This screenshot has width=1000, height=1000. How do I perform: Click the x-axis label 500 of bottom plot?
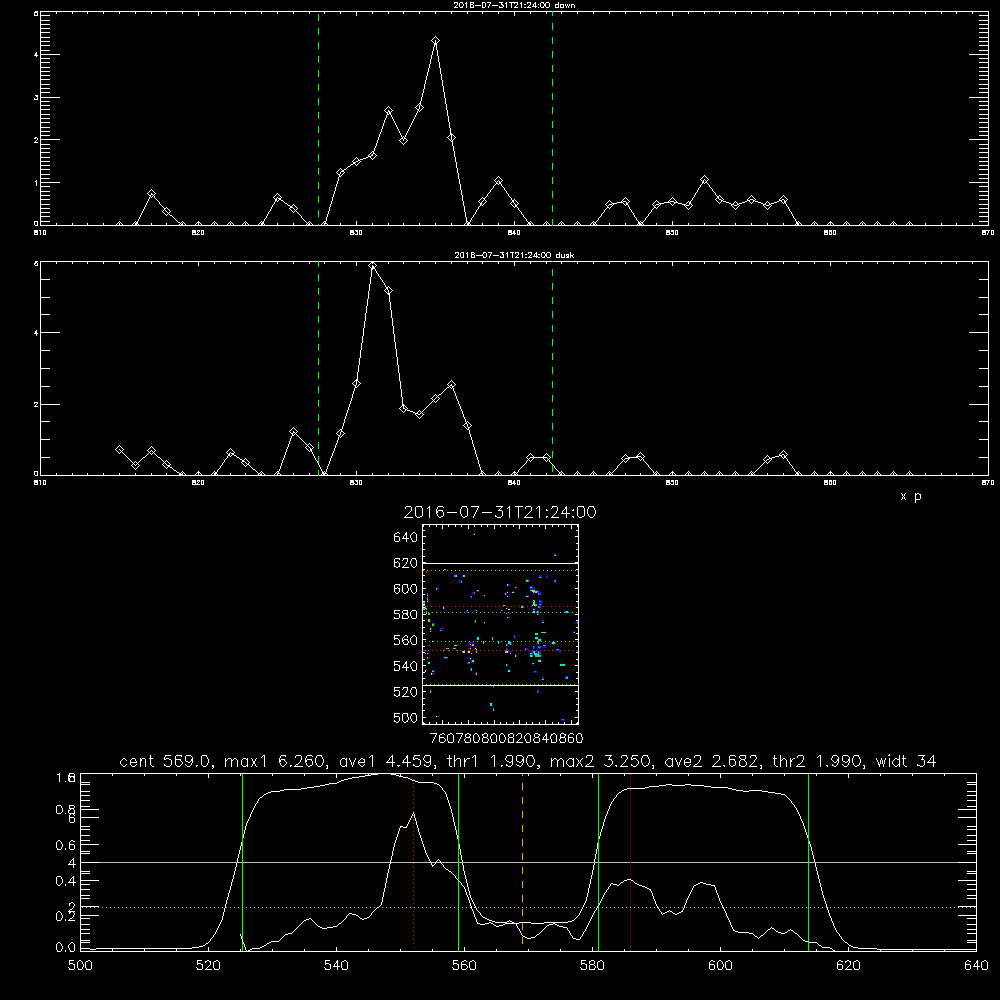pos(80,966)
